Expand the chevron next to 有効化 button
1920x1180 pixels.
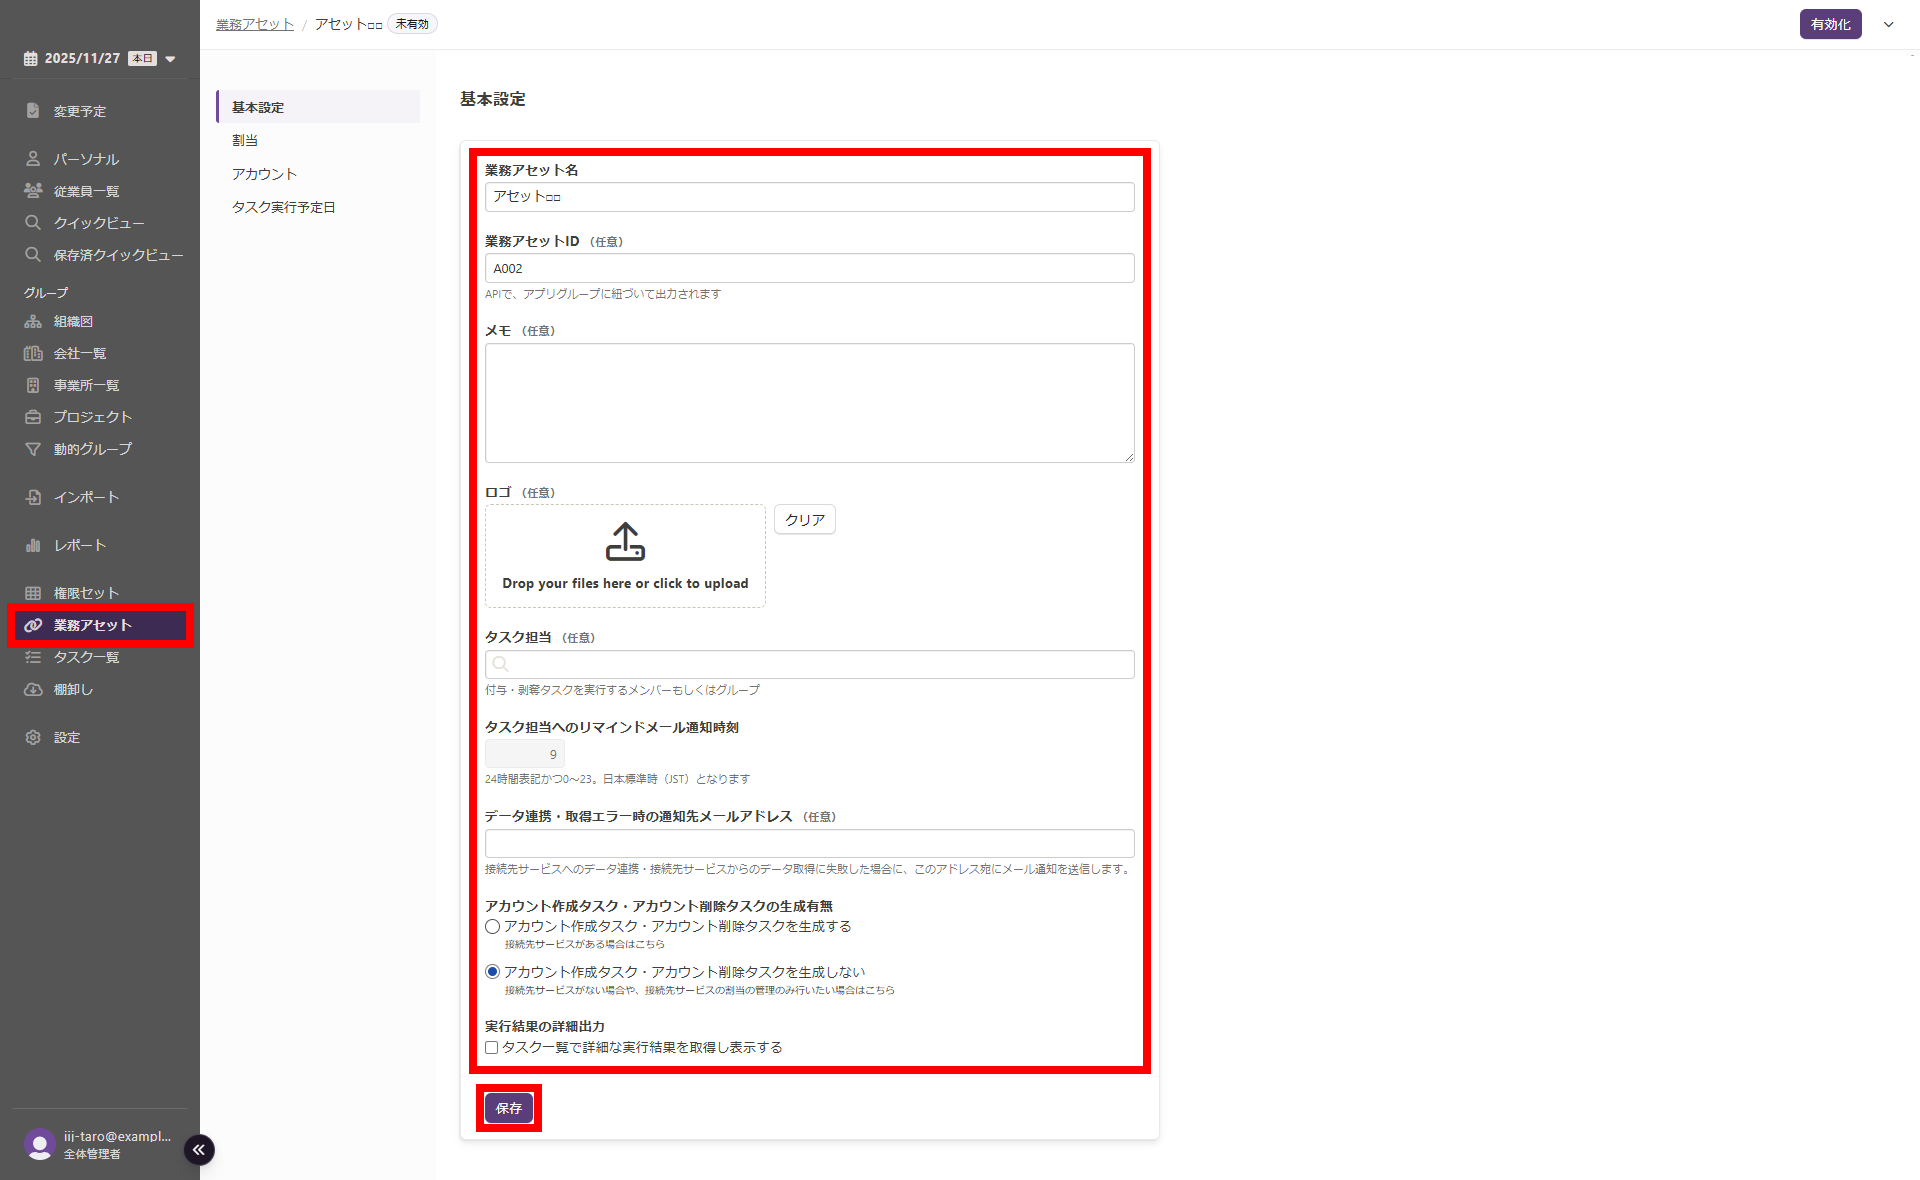click(1888, 24)
